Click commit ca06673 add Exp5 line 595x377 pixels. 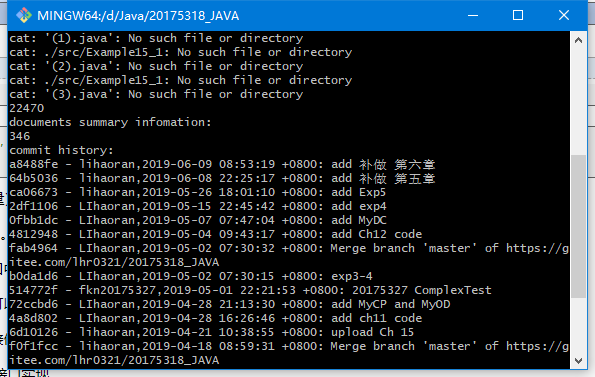[x=197, y=193]
